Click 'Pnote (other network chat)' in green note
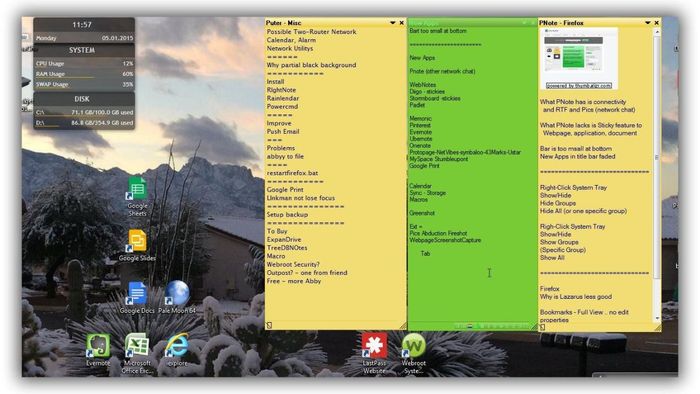700x394 pixels. (x=442, y=71)
